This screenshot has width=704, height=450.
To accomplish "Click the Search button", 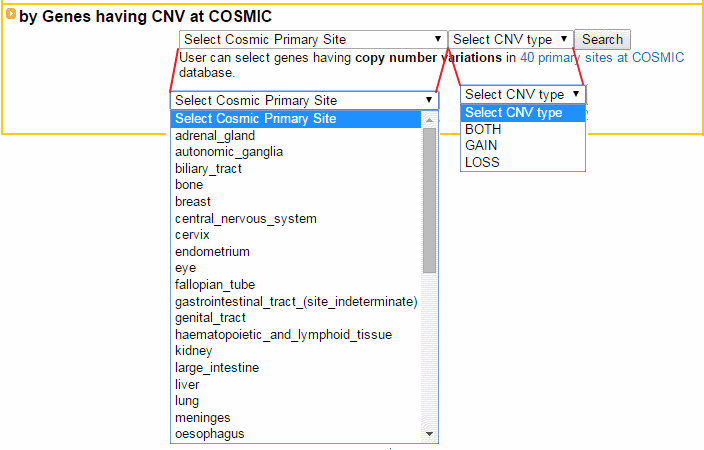I will click(603, 40).
